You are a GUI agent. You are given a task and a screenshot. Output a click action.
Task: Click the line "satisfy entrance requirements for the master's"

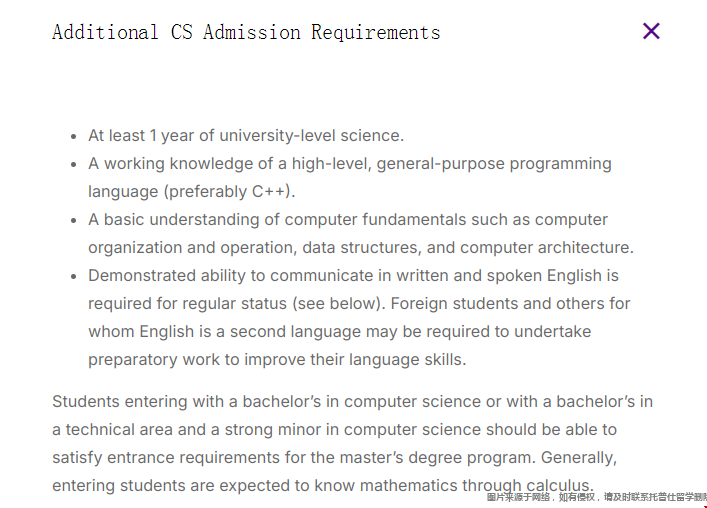click(335, 458)
